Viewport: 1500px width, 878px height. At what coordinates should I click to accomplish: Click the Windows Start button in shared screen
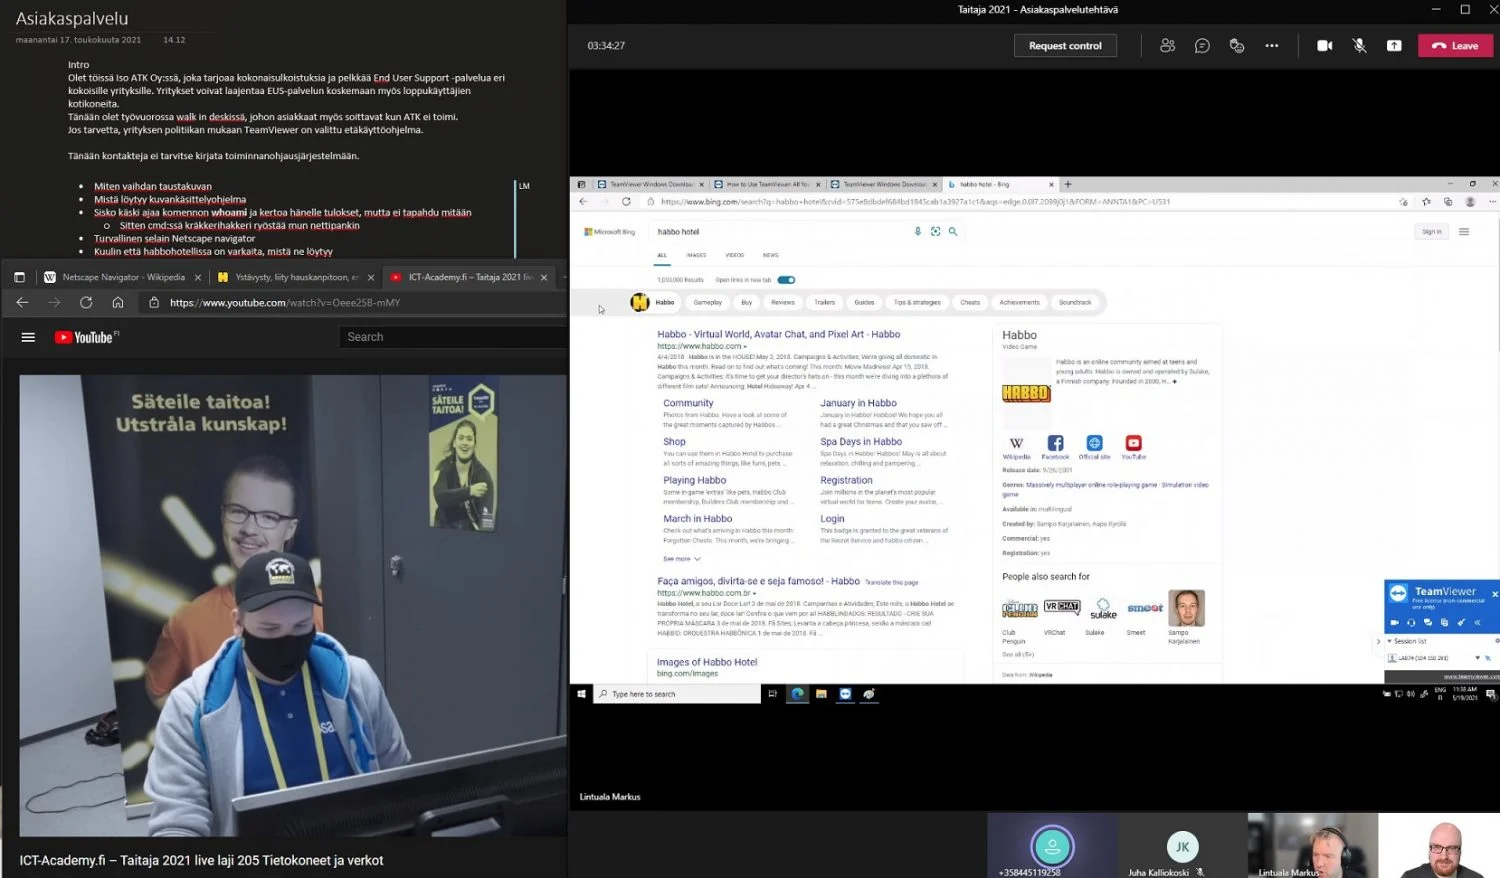581,694
